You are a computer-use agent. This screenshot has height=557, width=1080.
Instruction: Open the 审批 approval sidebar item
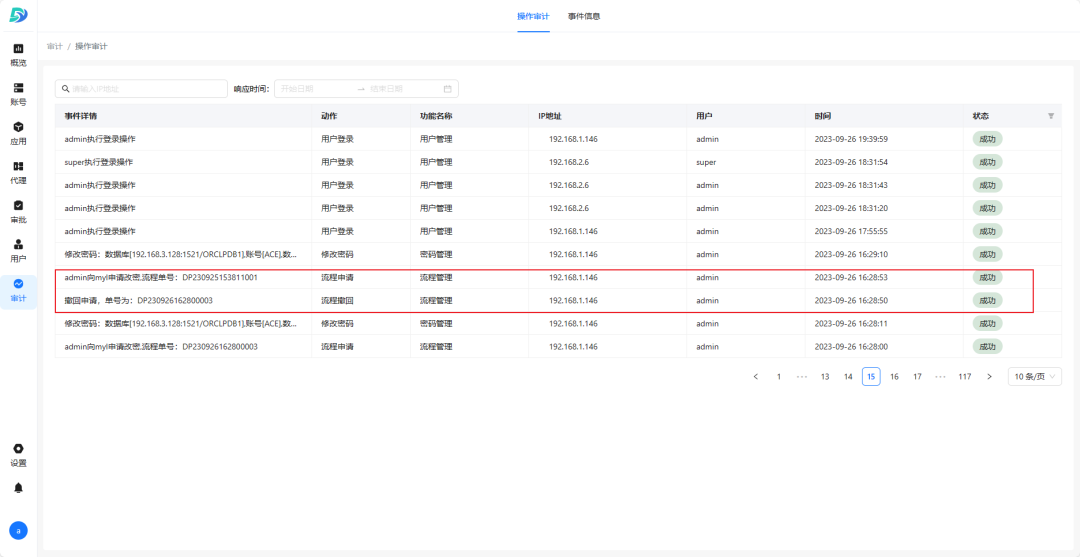coord(19,211)
